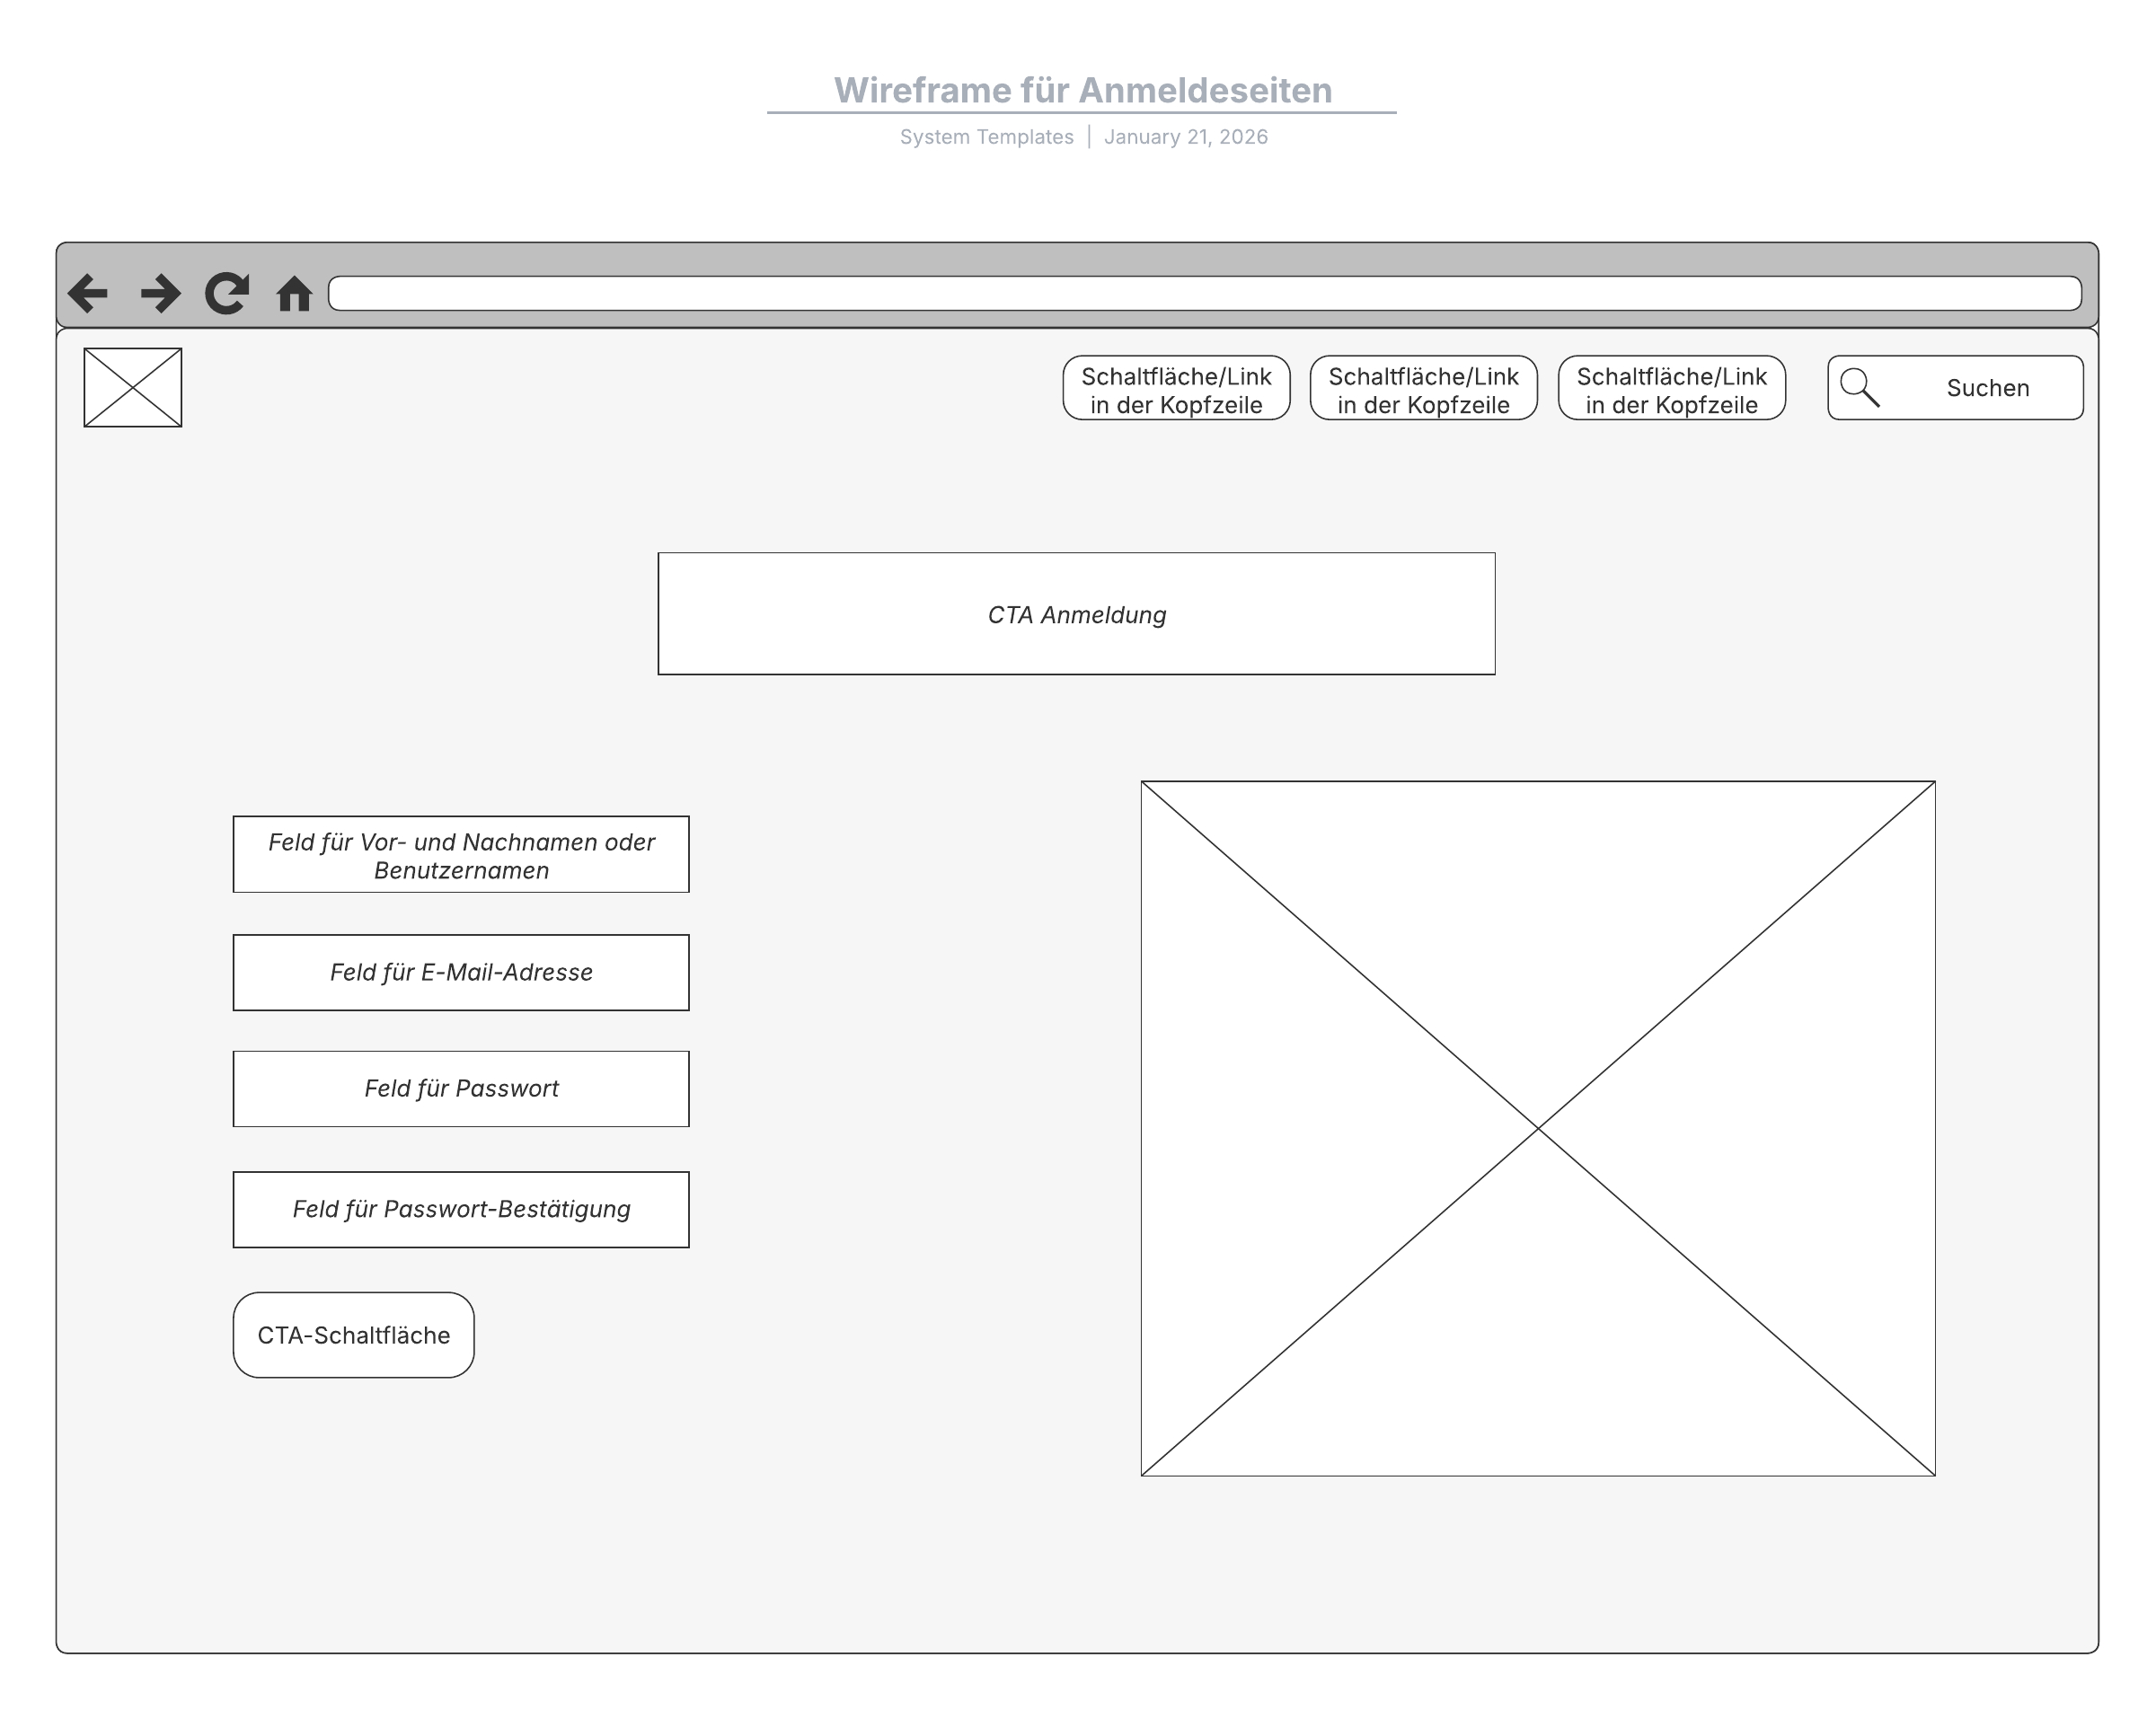Click the first Schaltfläche/Link in der Kopfzeile
Screen dimensions: 2156x1710
click(x=1176, y=389)
